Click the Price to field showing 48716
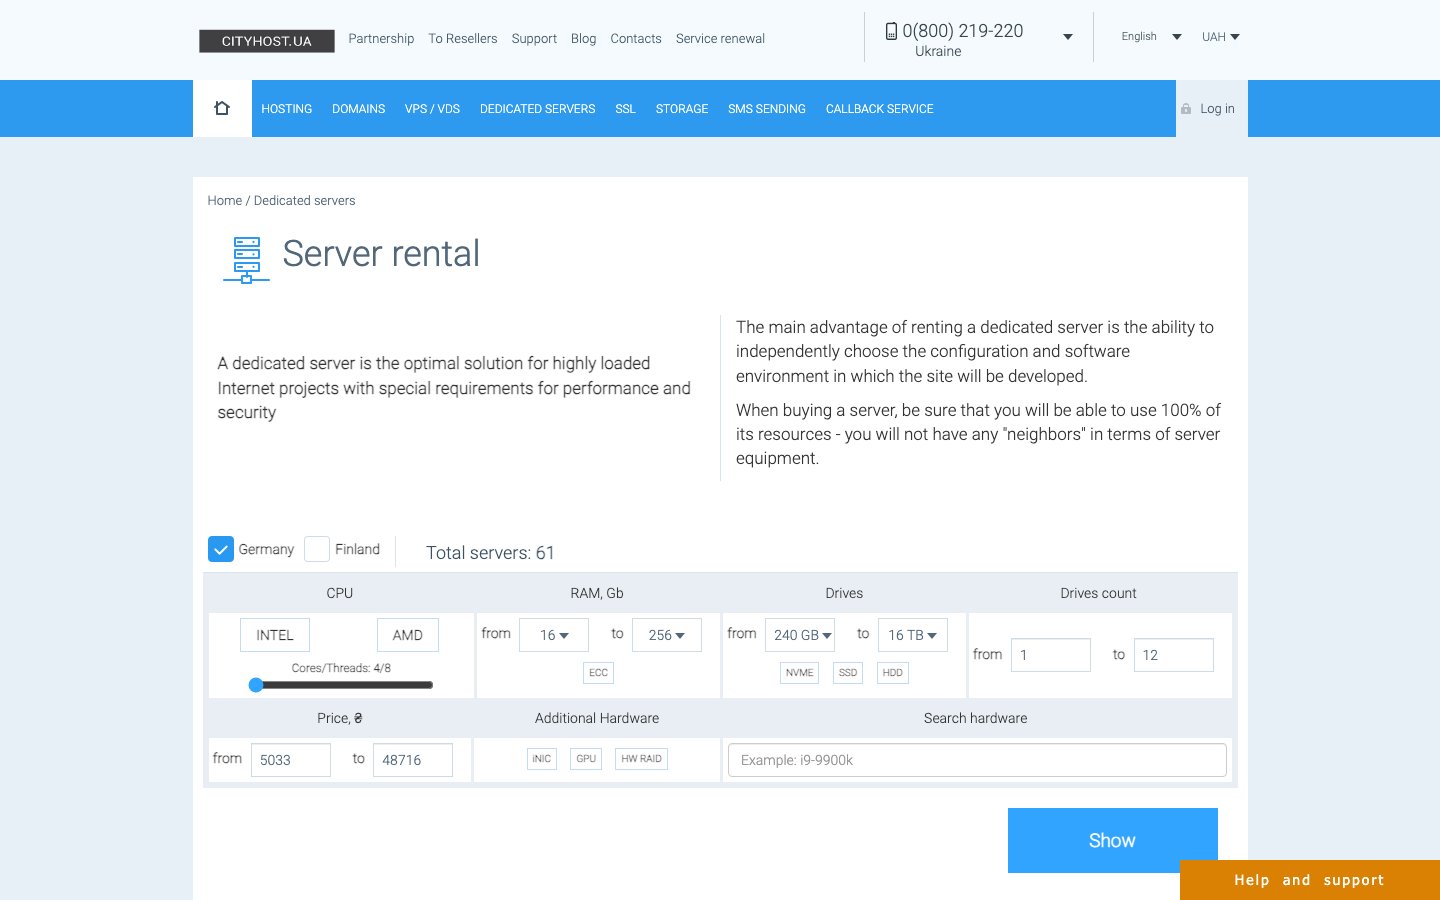This screenshot has width=1440, height=900. 413,760
